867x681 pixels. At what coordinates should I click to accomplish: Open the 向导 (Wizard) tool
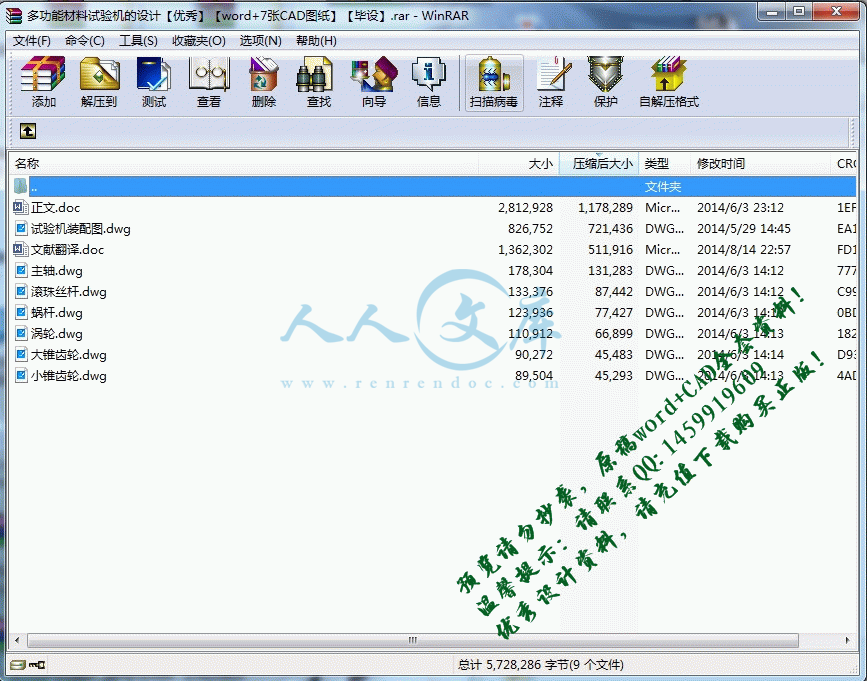click(373, 82)
